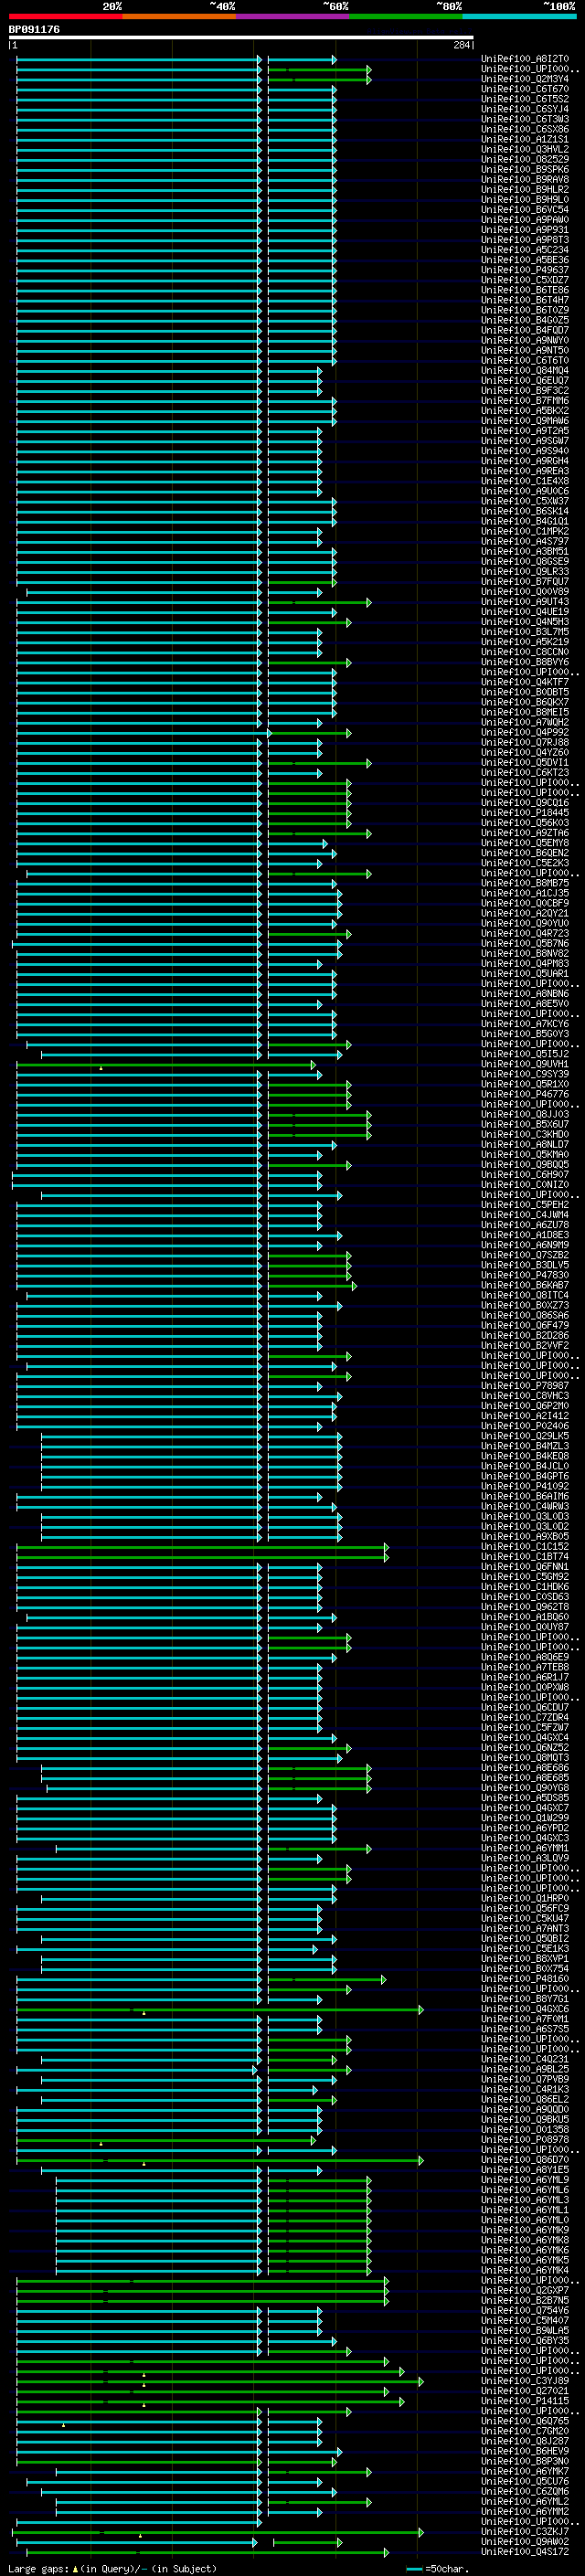Open hit UniRef100_C6T5S2

(525, 99)
